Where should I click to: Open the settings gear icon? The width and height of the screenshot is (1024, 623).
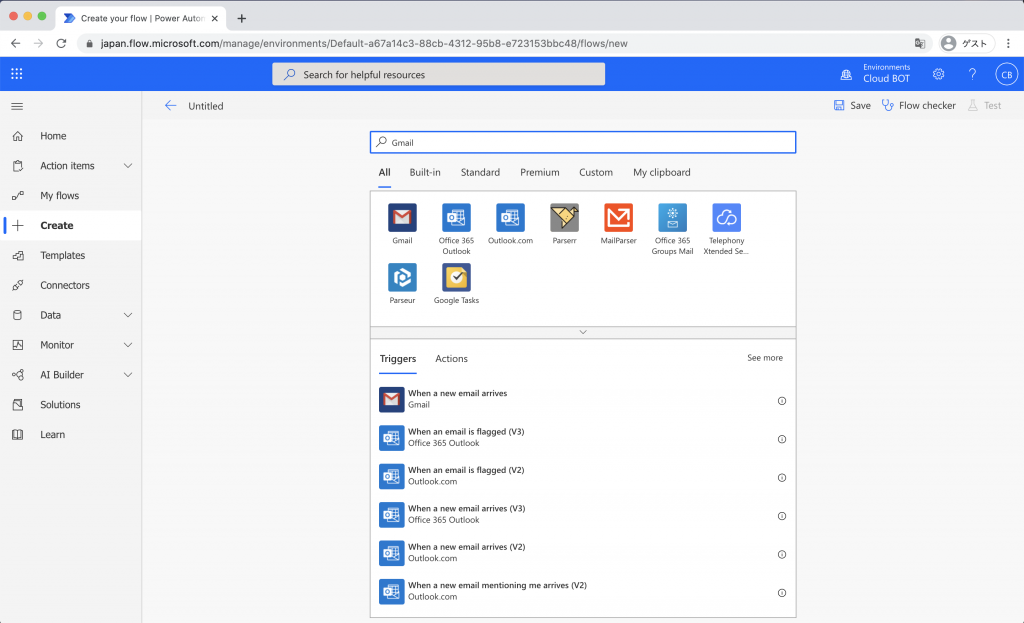point(938,74)
